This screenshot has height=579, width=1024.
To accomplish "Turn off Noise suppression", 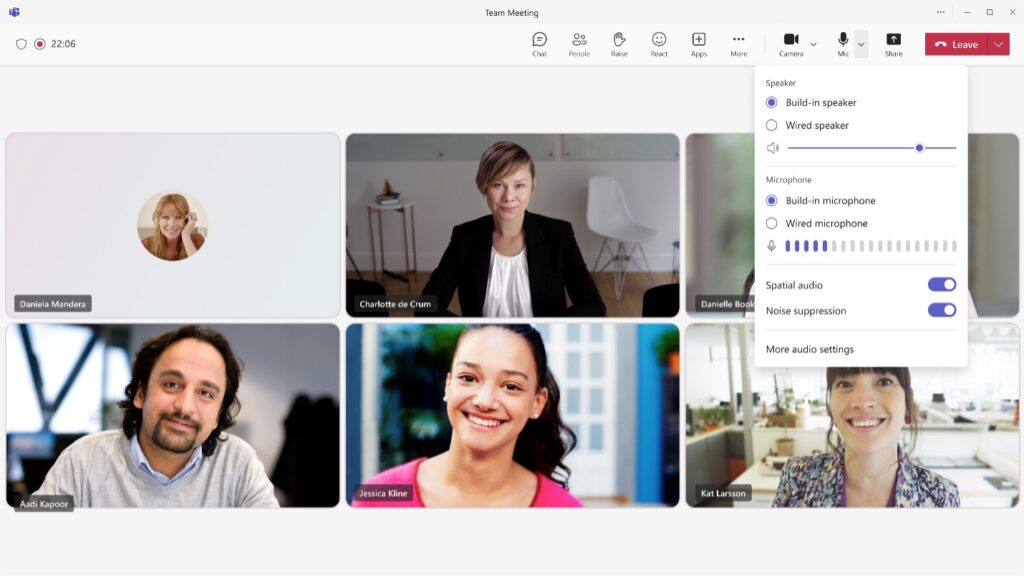I will point(941,311).
